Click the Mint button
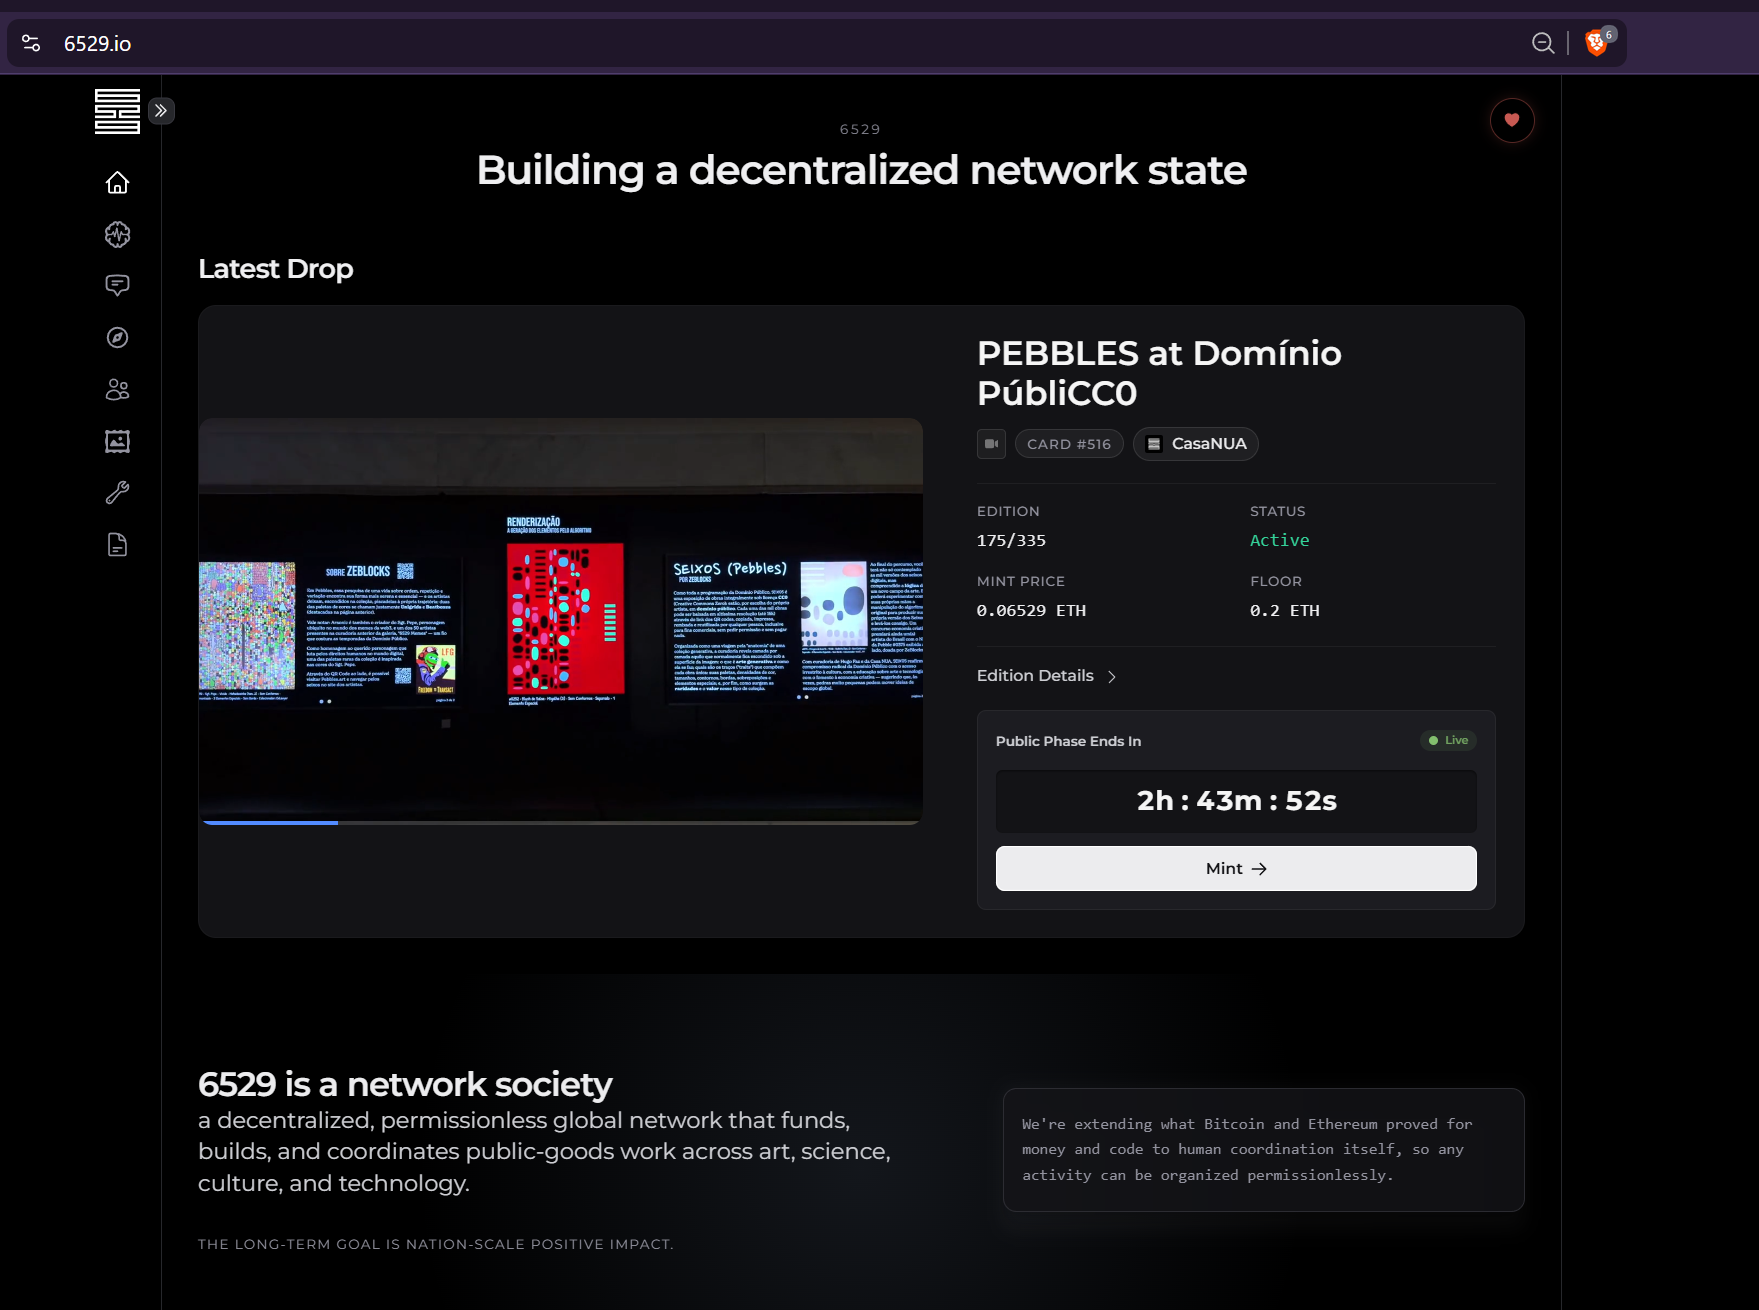1759x1310 pixels. 1236,869
